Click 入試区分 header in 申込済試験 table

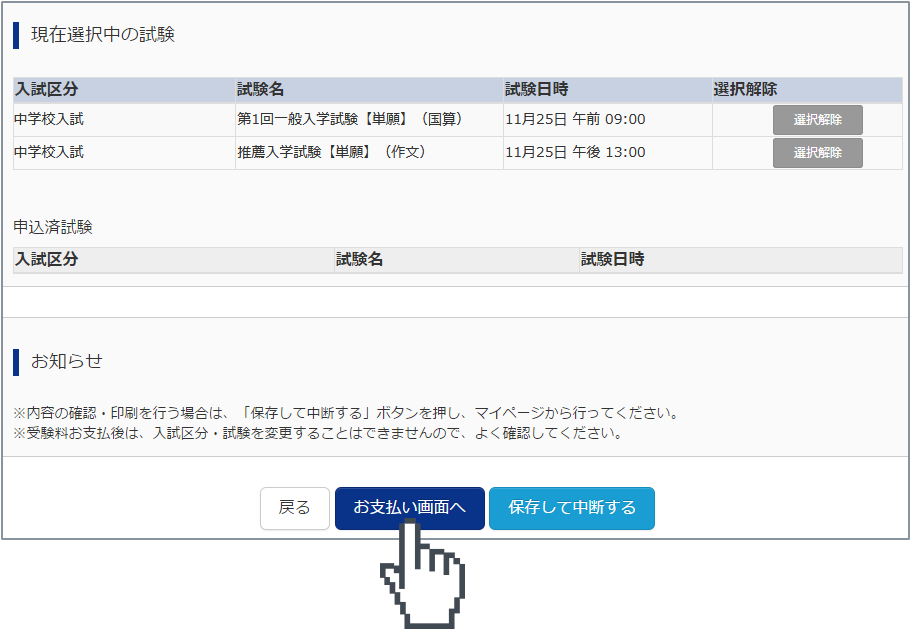point(46,259)
